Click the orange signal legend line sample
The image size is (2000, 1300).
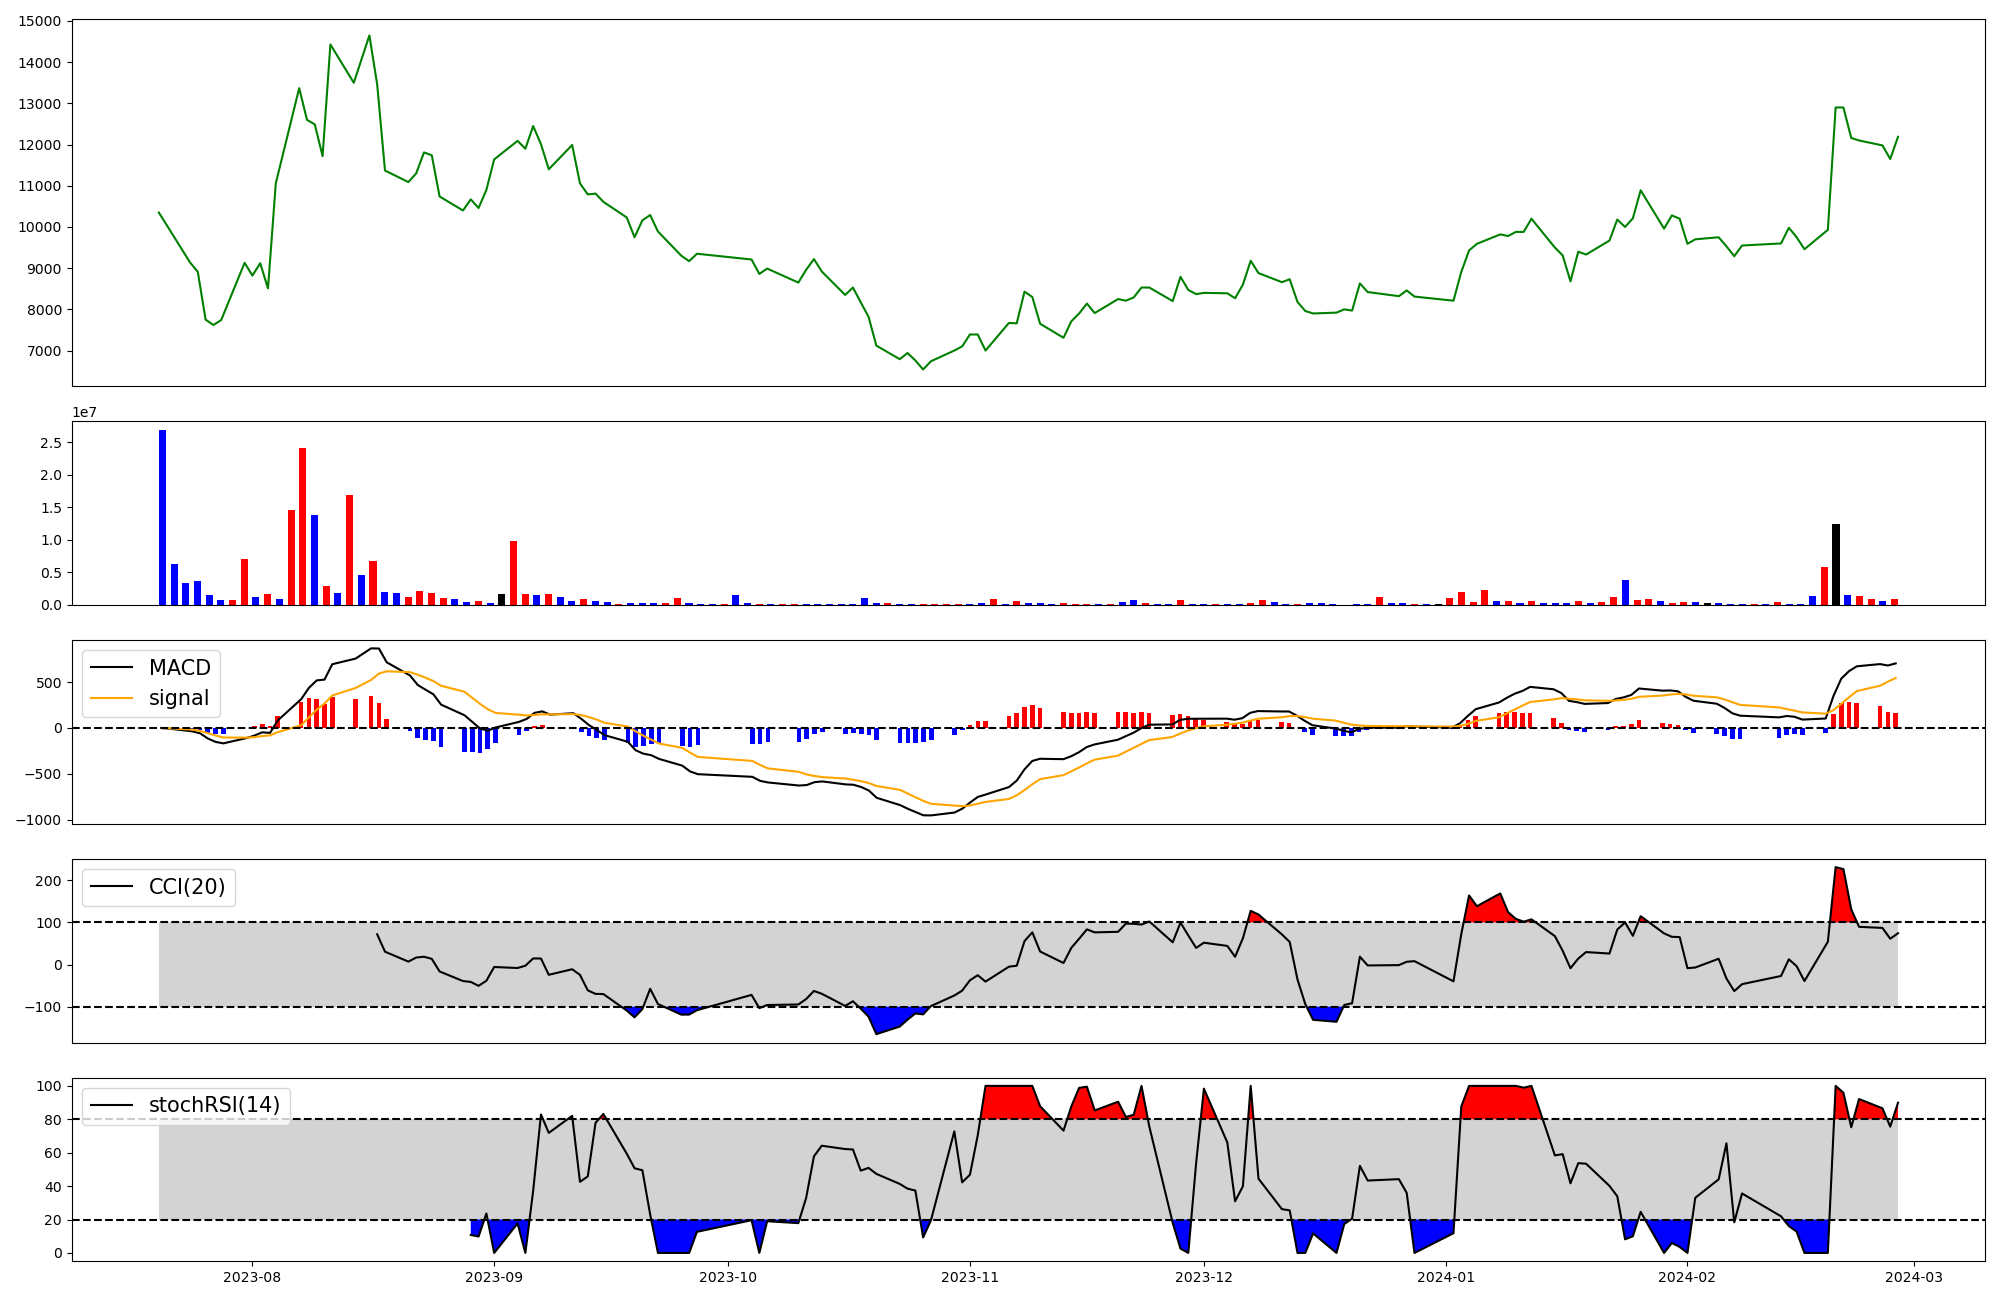click(x=109, y=698)
